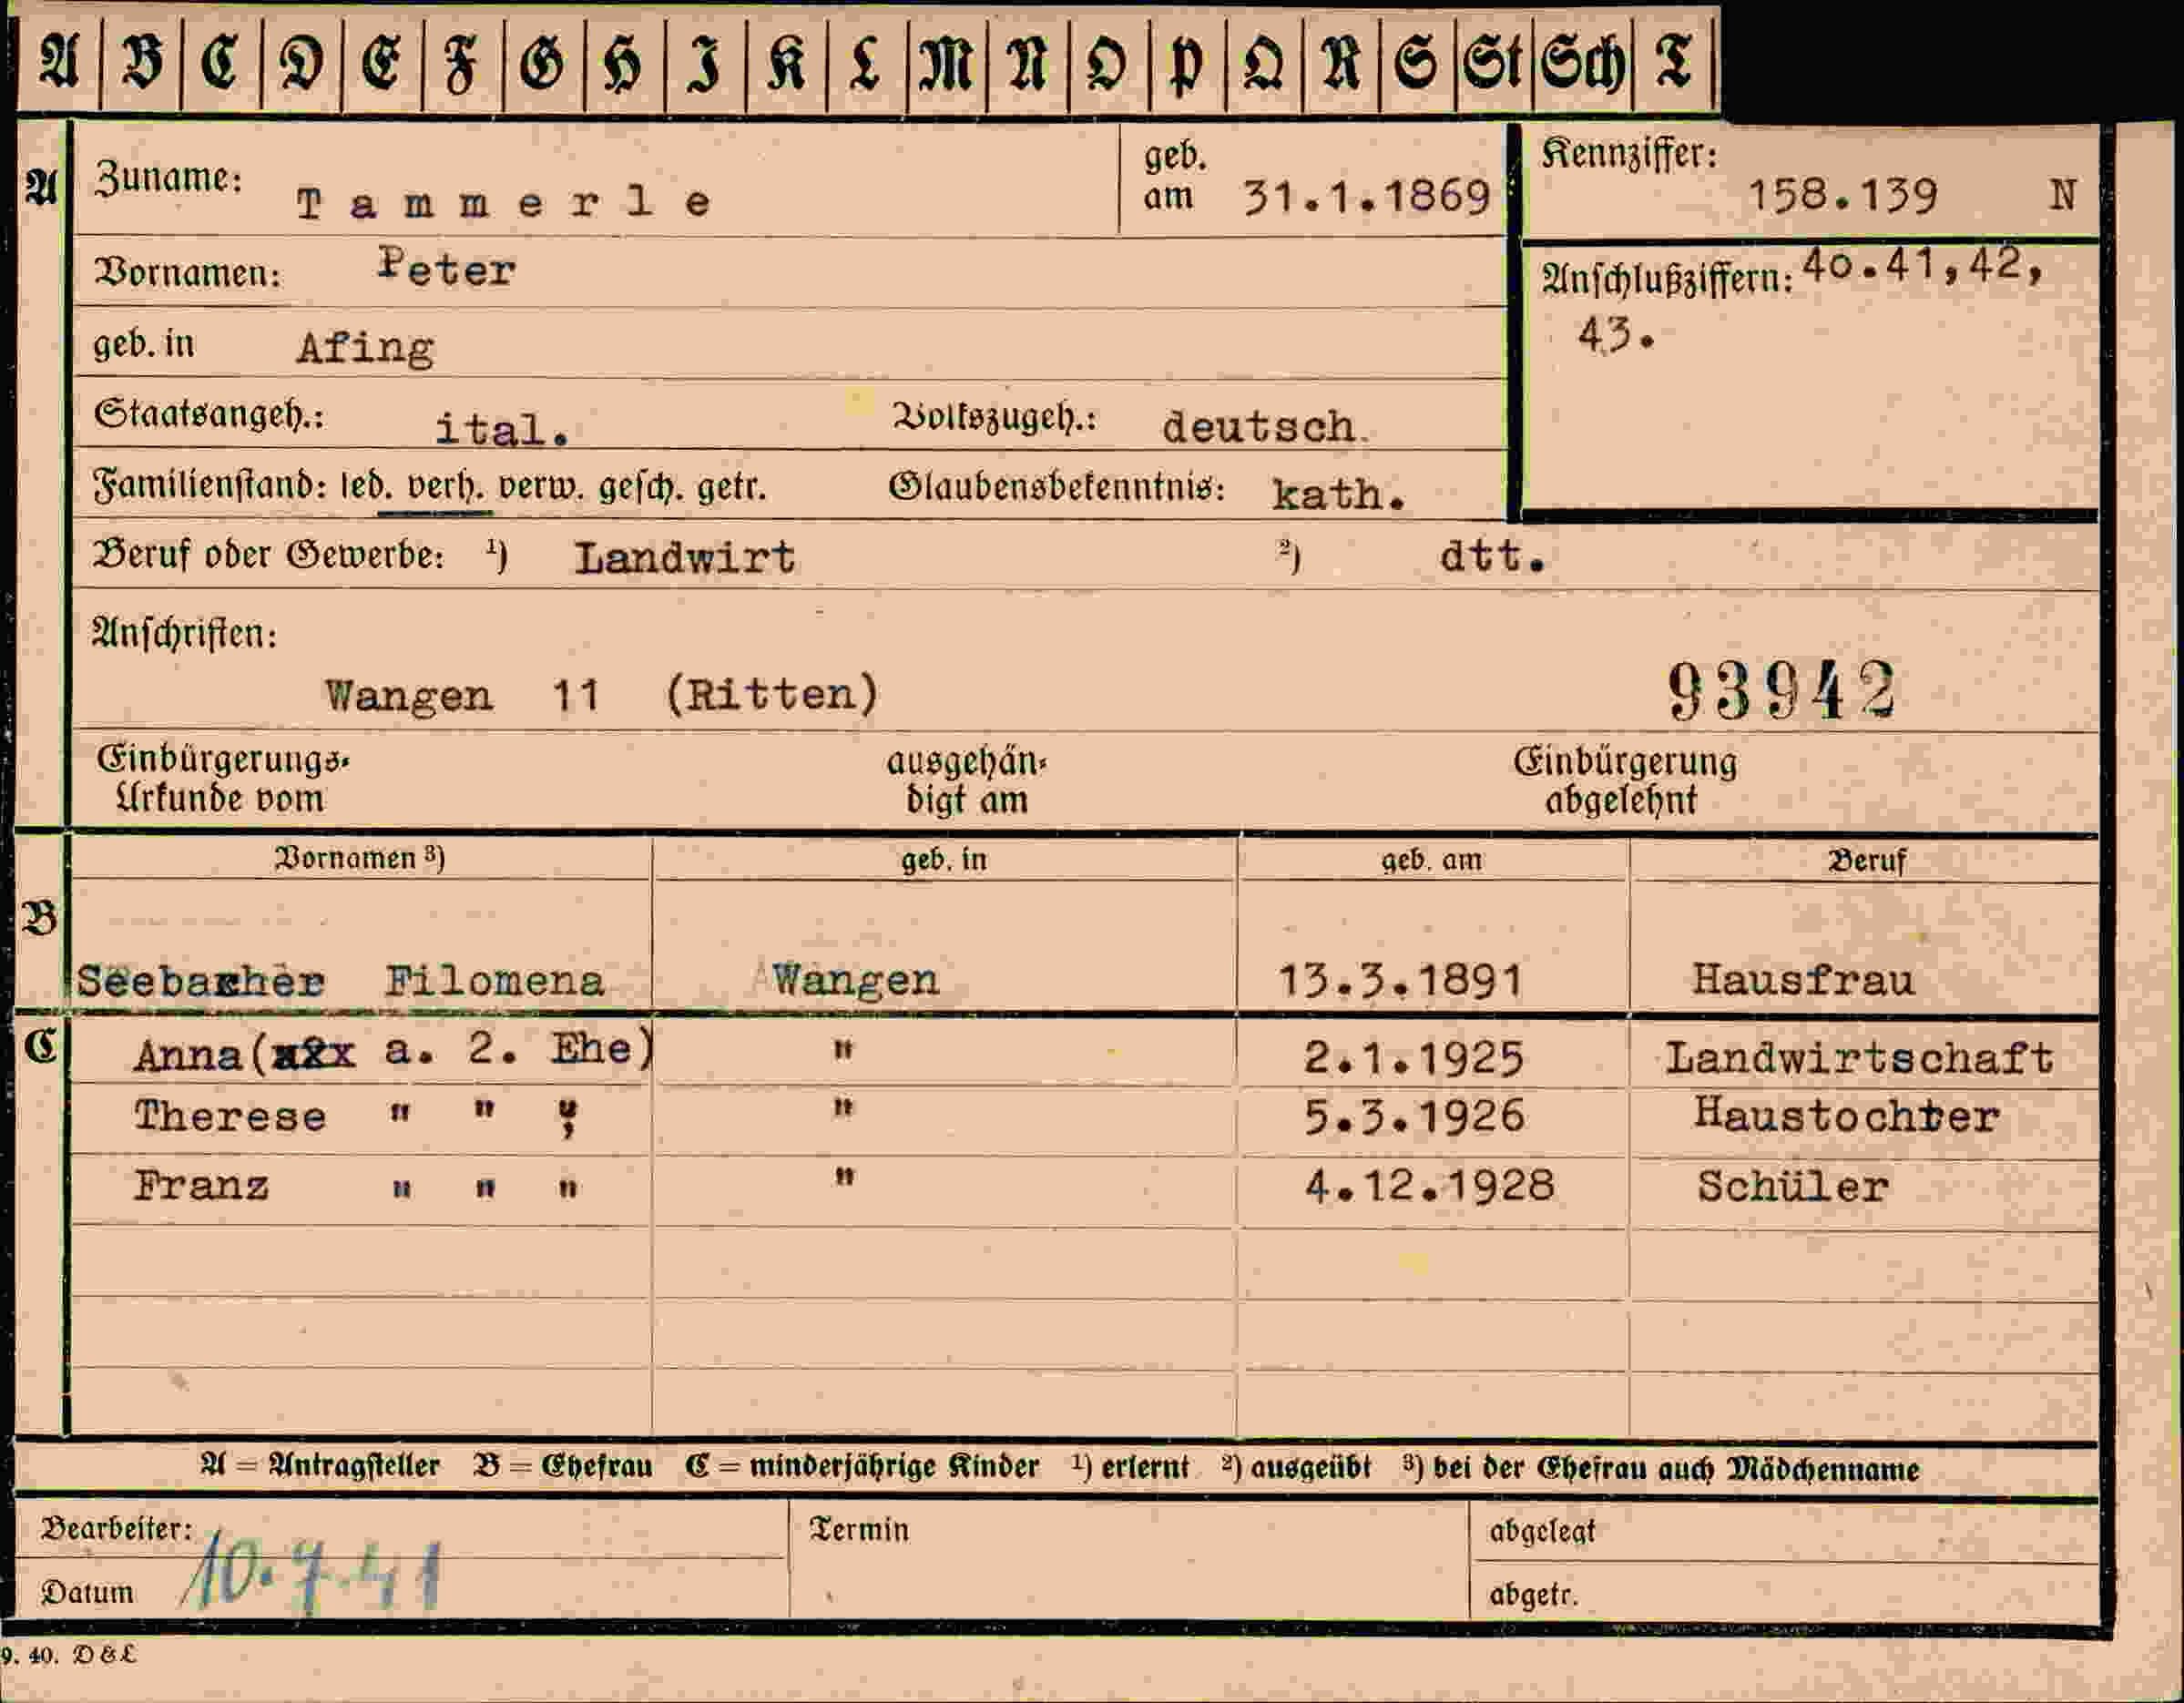
Task: Click the wife's birthplace 'Wangen'
Action: (856, 980)
